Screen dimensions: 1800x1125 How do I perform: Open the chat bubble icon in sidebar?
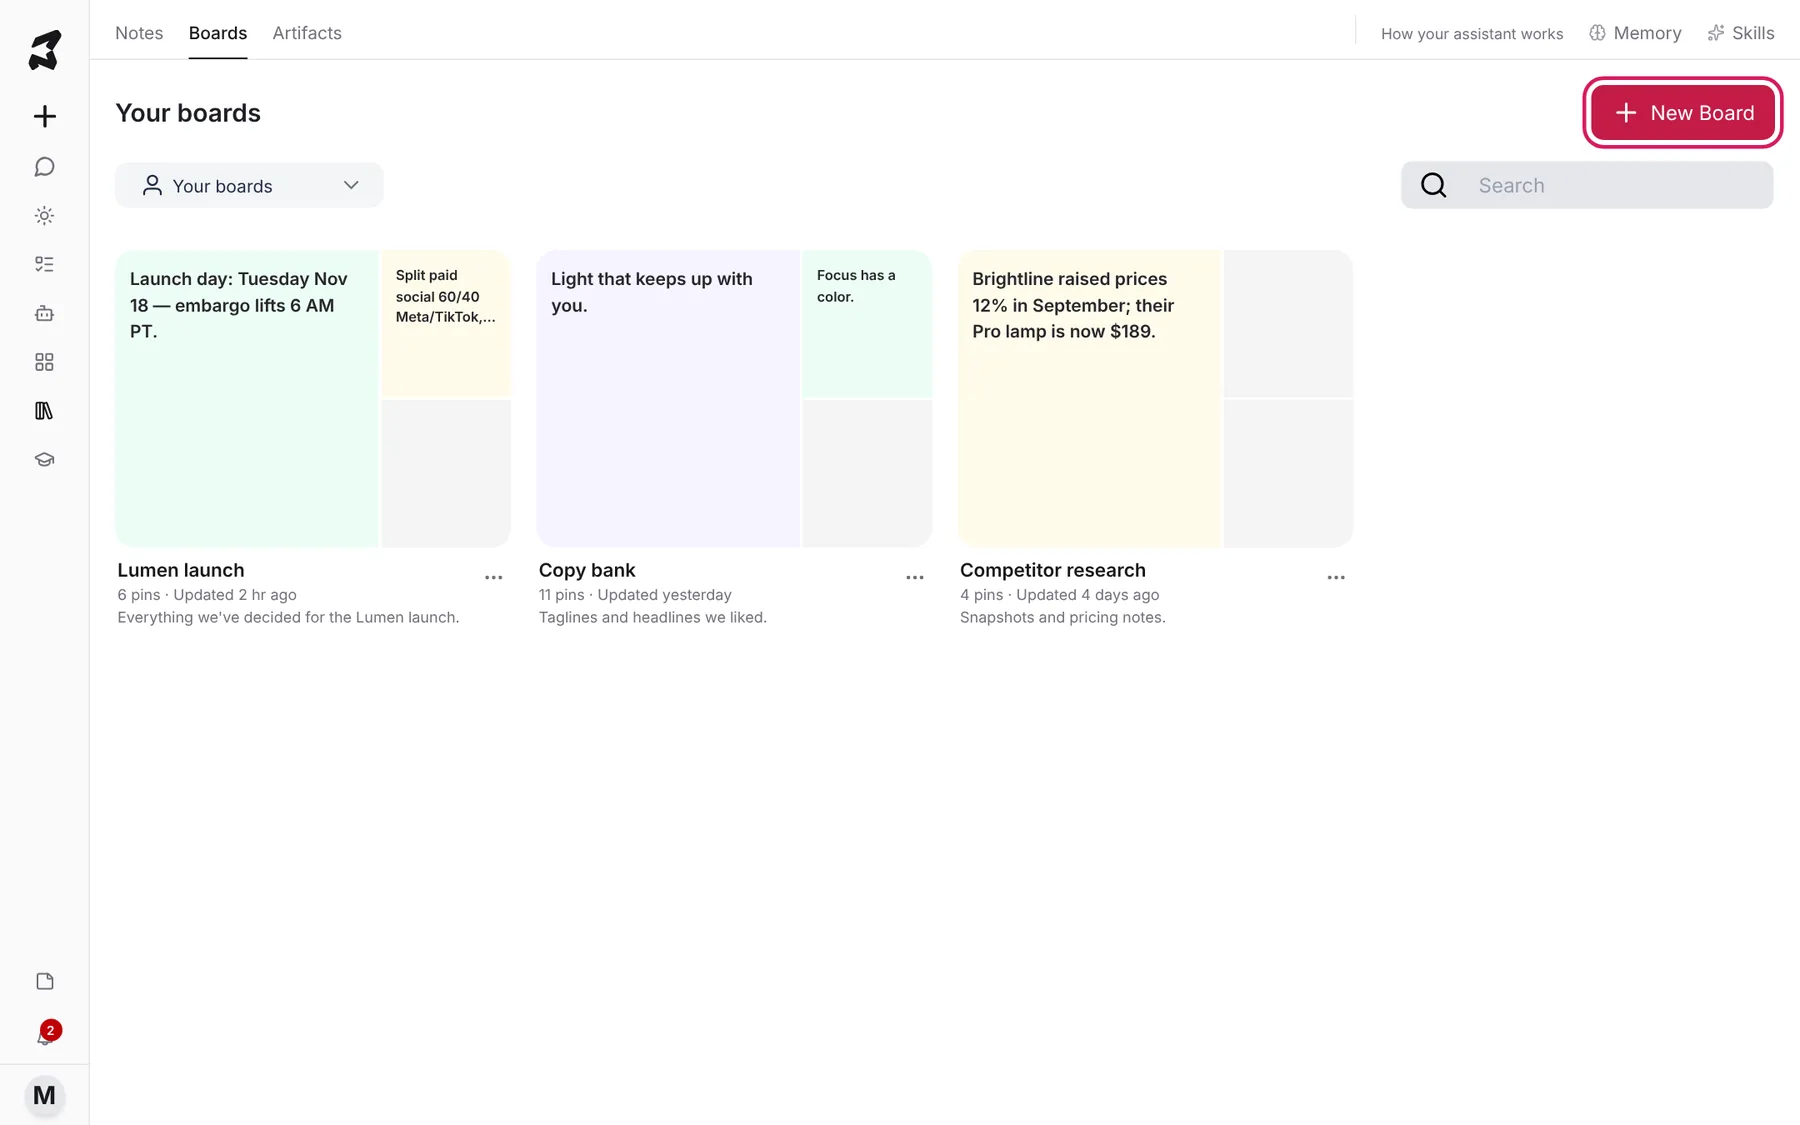coord(44,167)
